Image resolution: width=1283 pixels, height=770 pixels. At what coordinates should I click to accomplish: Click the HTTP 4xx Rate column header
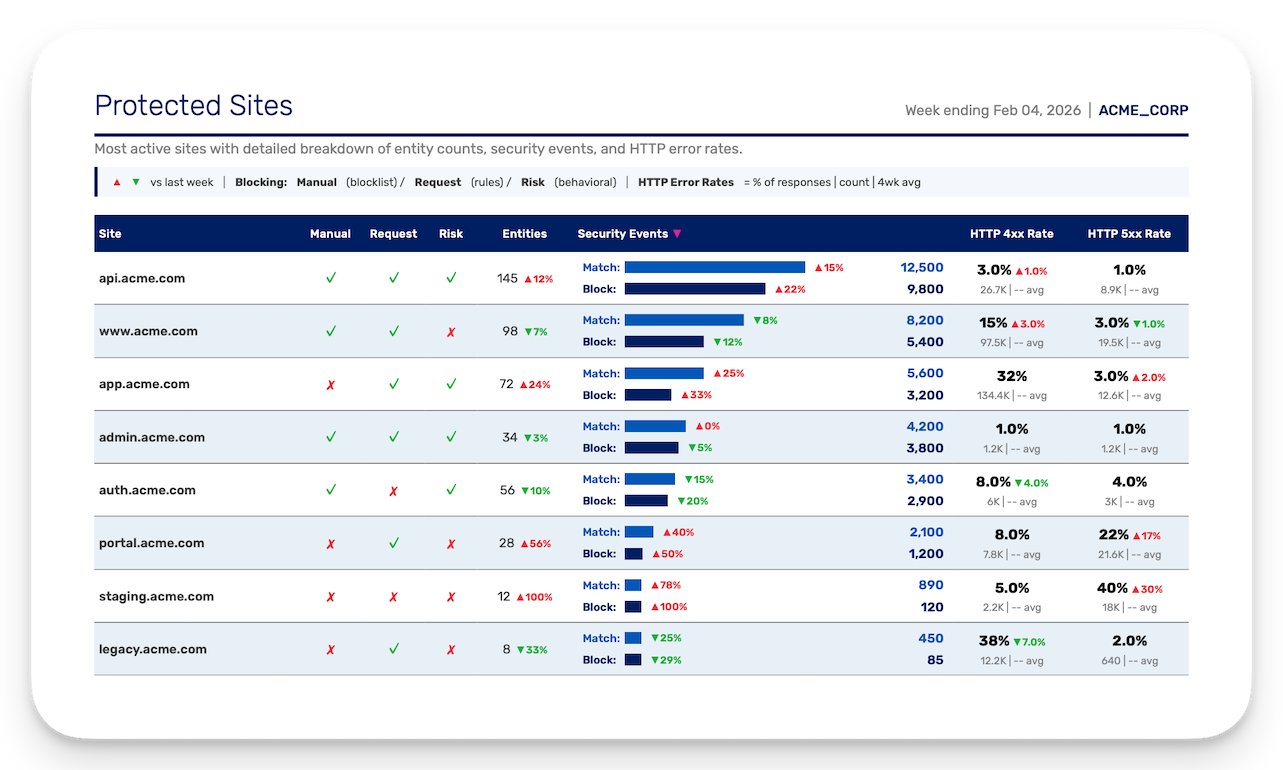coord(1011,234)
